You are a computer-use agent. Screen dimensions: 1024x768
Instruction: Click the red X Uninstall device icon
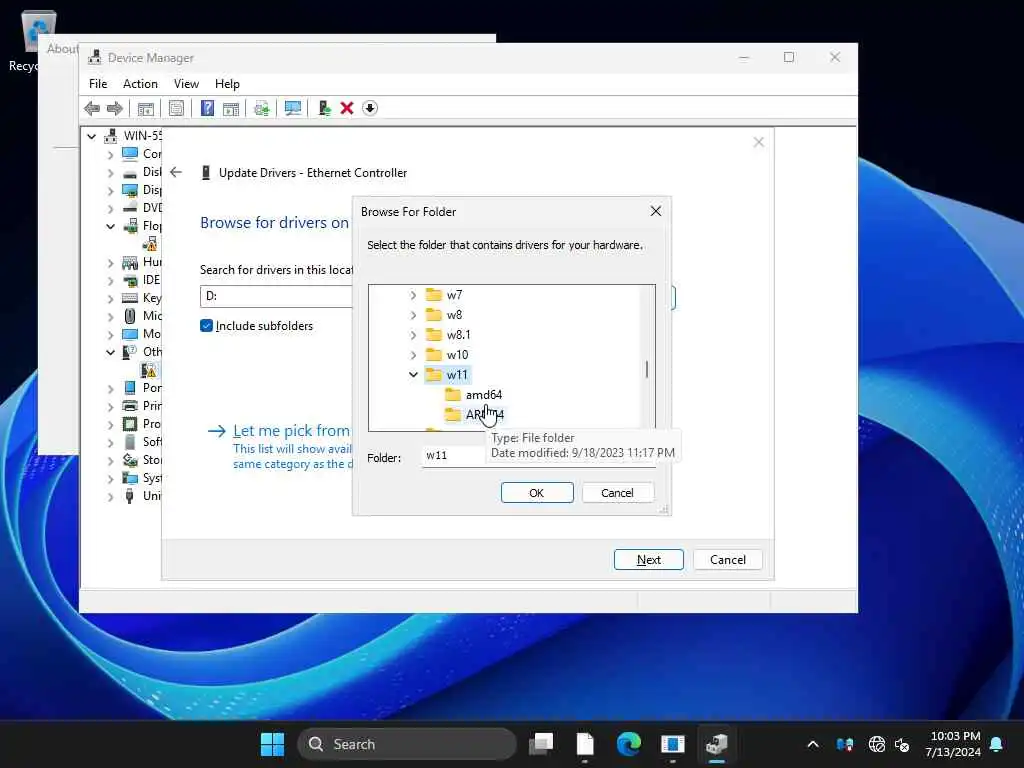pos(347,108)
